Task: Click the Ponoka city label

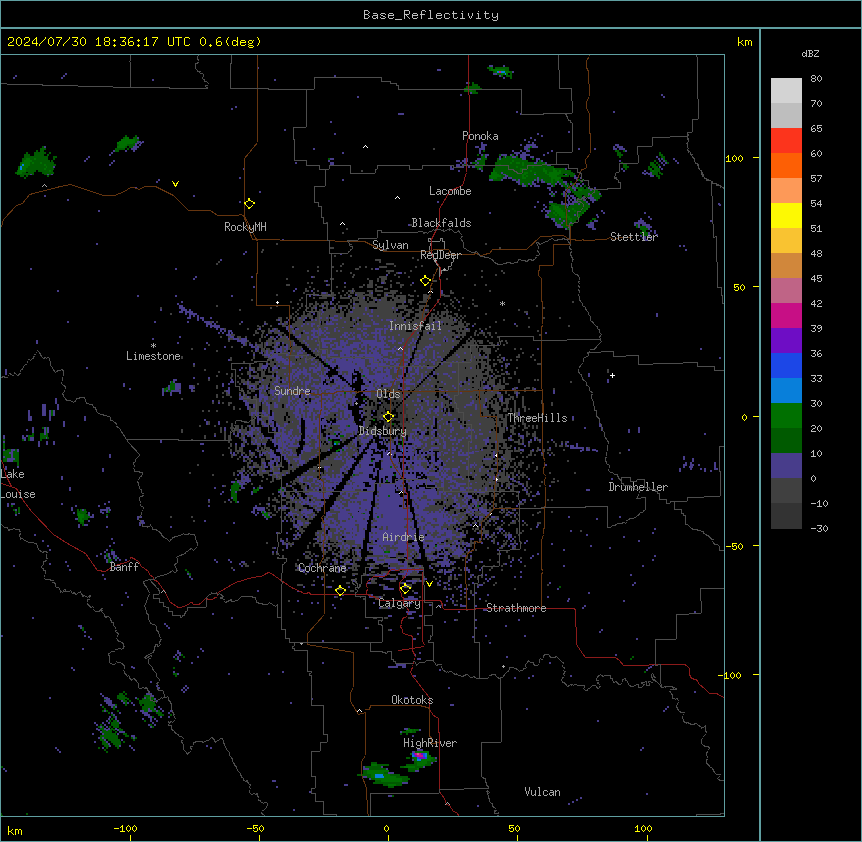Action: tap(480, 136)
